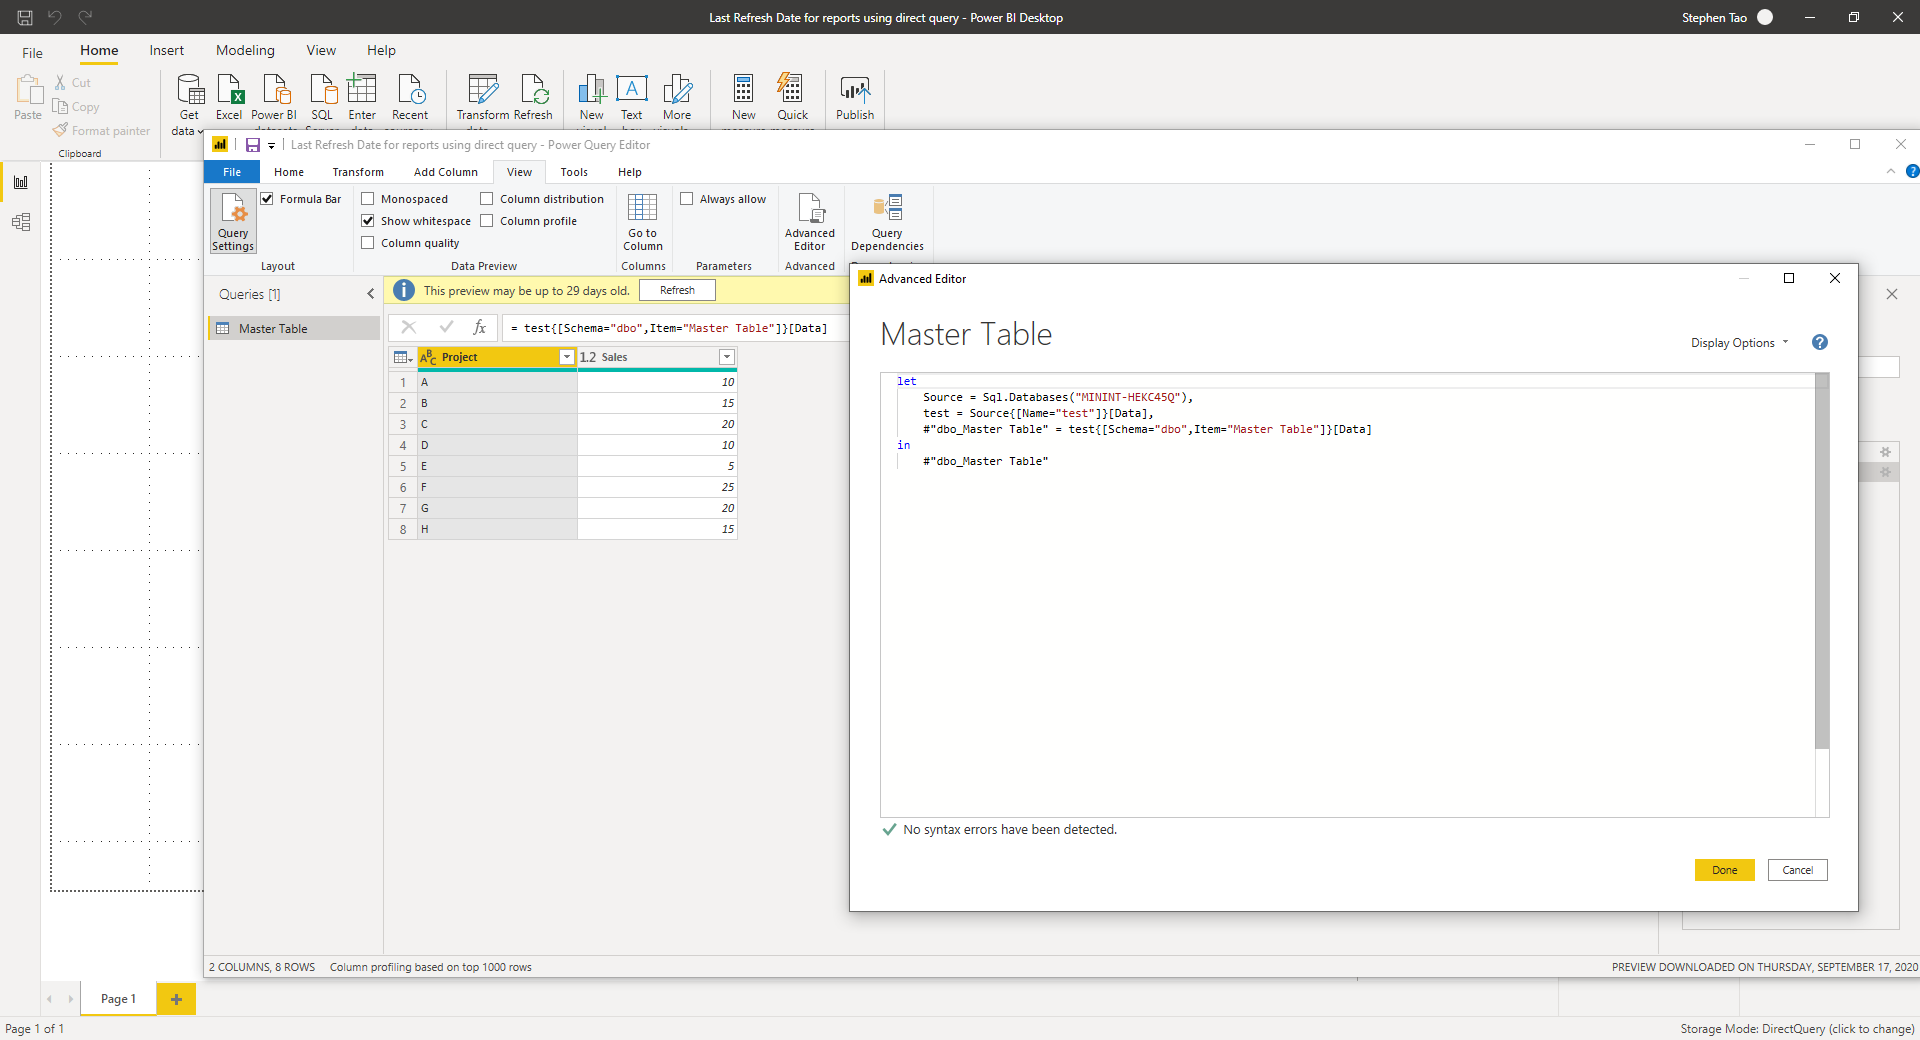Click Refresh icon in Power BI ribbon
The image size is (1920, 1040).
click(534, 98)
